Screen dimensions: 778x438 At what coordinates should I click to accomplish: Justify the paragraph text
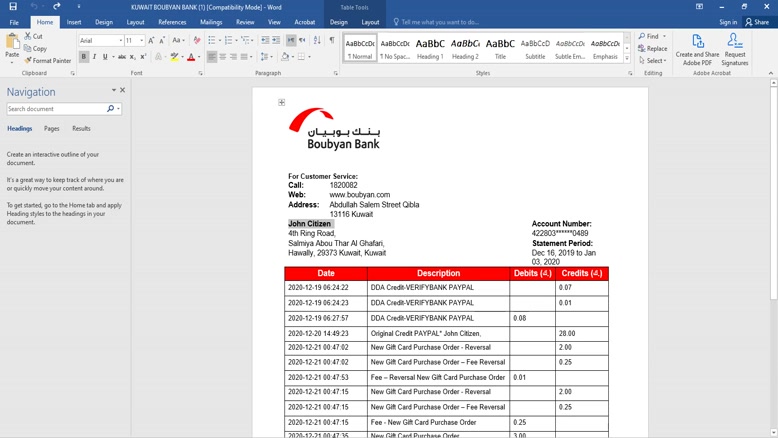(x=244, y=57)
